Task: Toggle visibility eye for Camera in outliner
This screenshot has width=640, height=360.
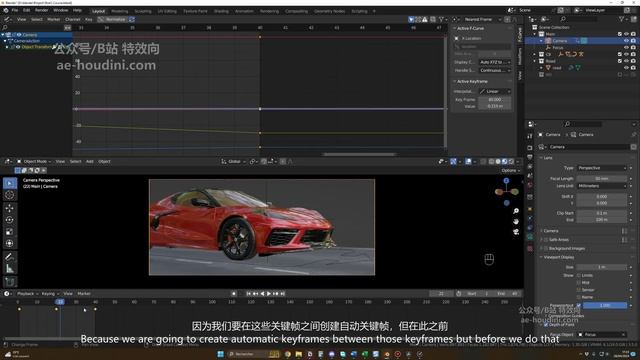Action: 626,41
